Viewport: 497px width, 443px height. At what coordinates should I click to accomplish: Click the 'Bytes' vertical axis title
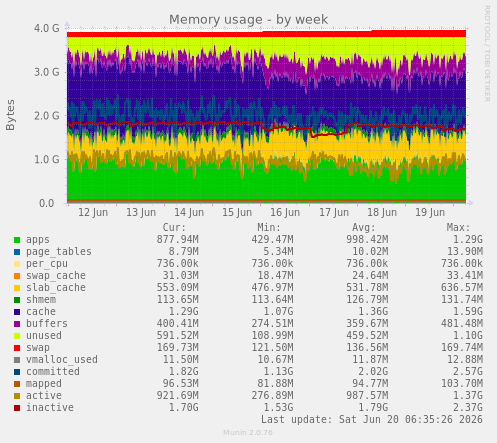10,115
